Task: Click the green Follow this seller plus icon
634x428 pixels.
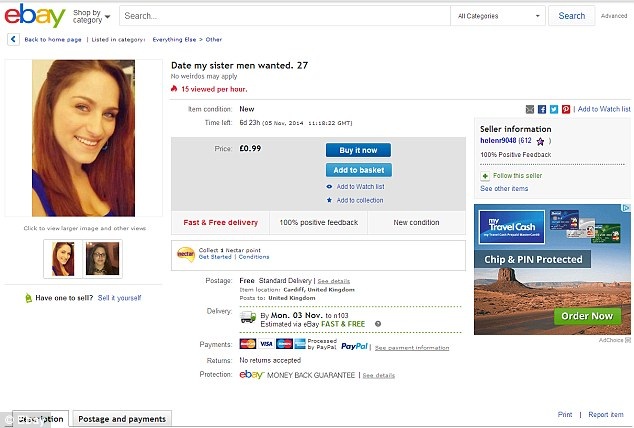Action: (485, 175)
